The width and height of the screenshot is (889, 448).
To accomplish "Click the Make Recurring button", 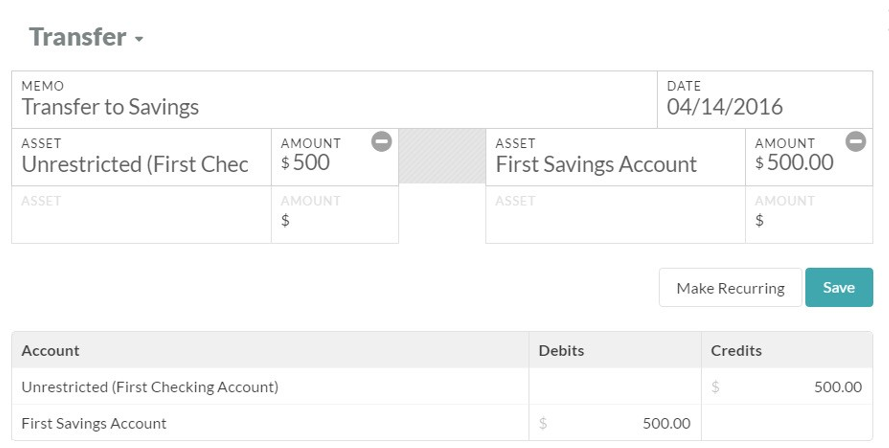I will coord(730,288).
